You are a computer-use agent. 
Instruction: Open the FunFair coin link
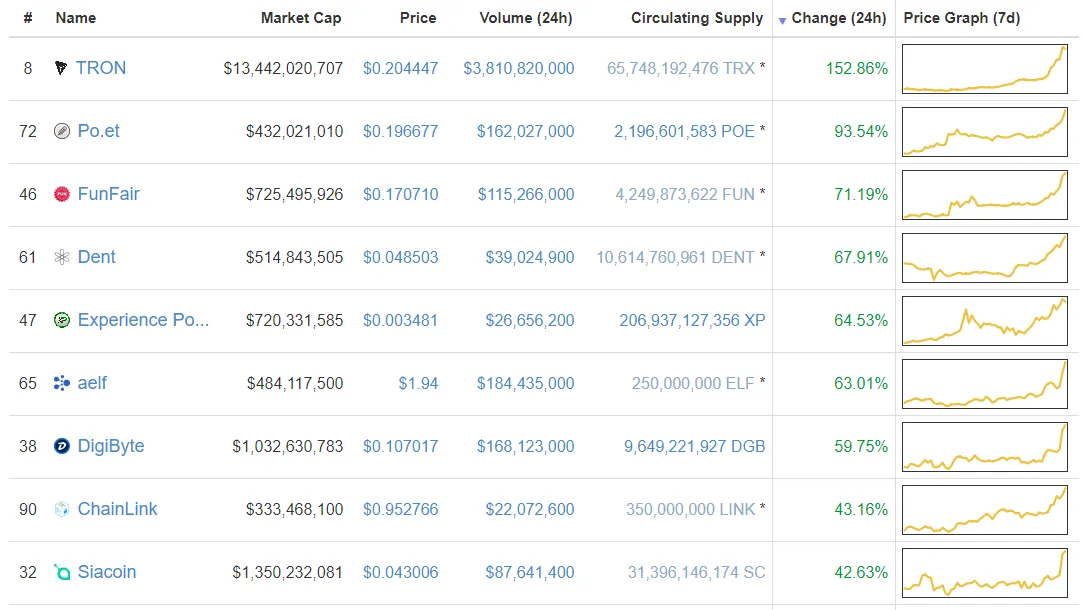tap(109, 194)
